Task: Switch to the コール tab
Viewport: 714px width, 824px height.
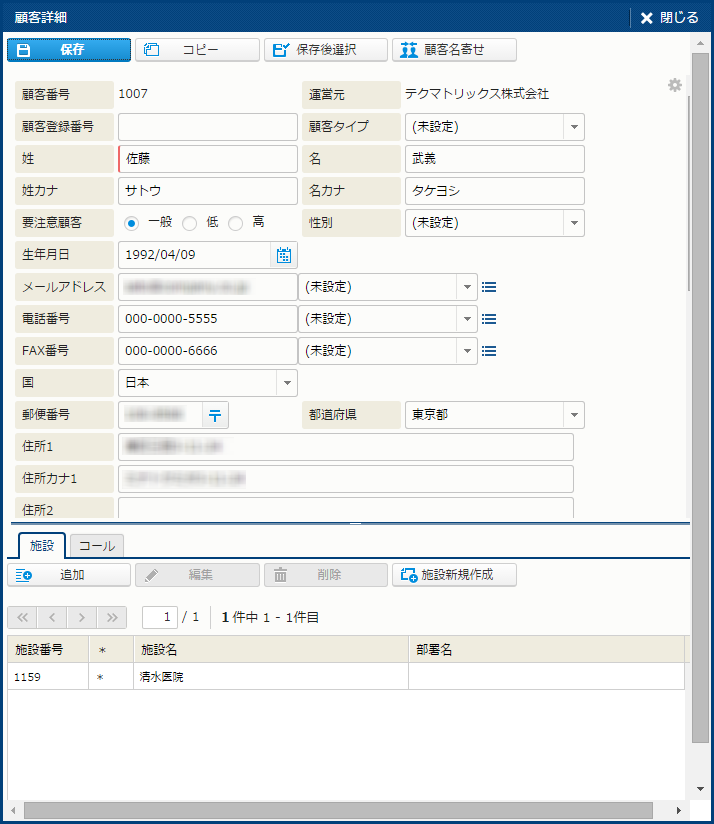Action: tap(97, 546)
